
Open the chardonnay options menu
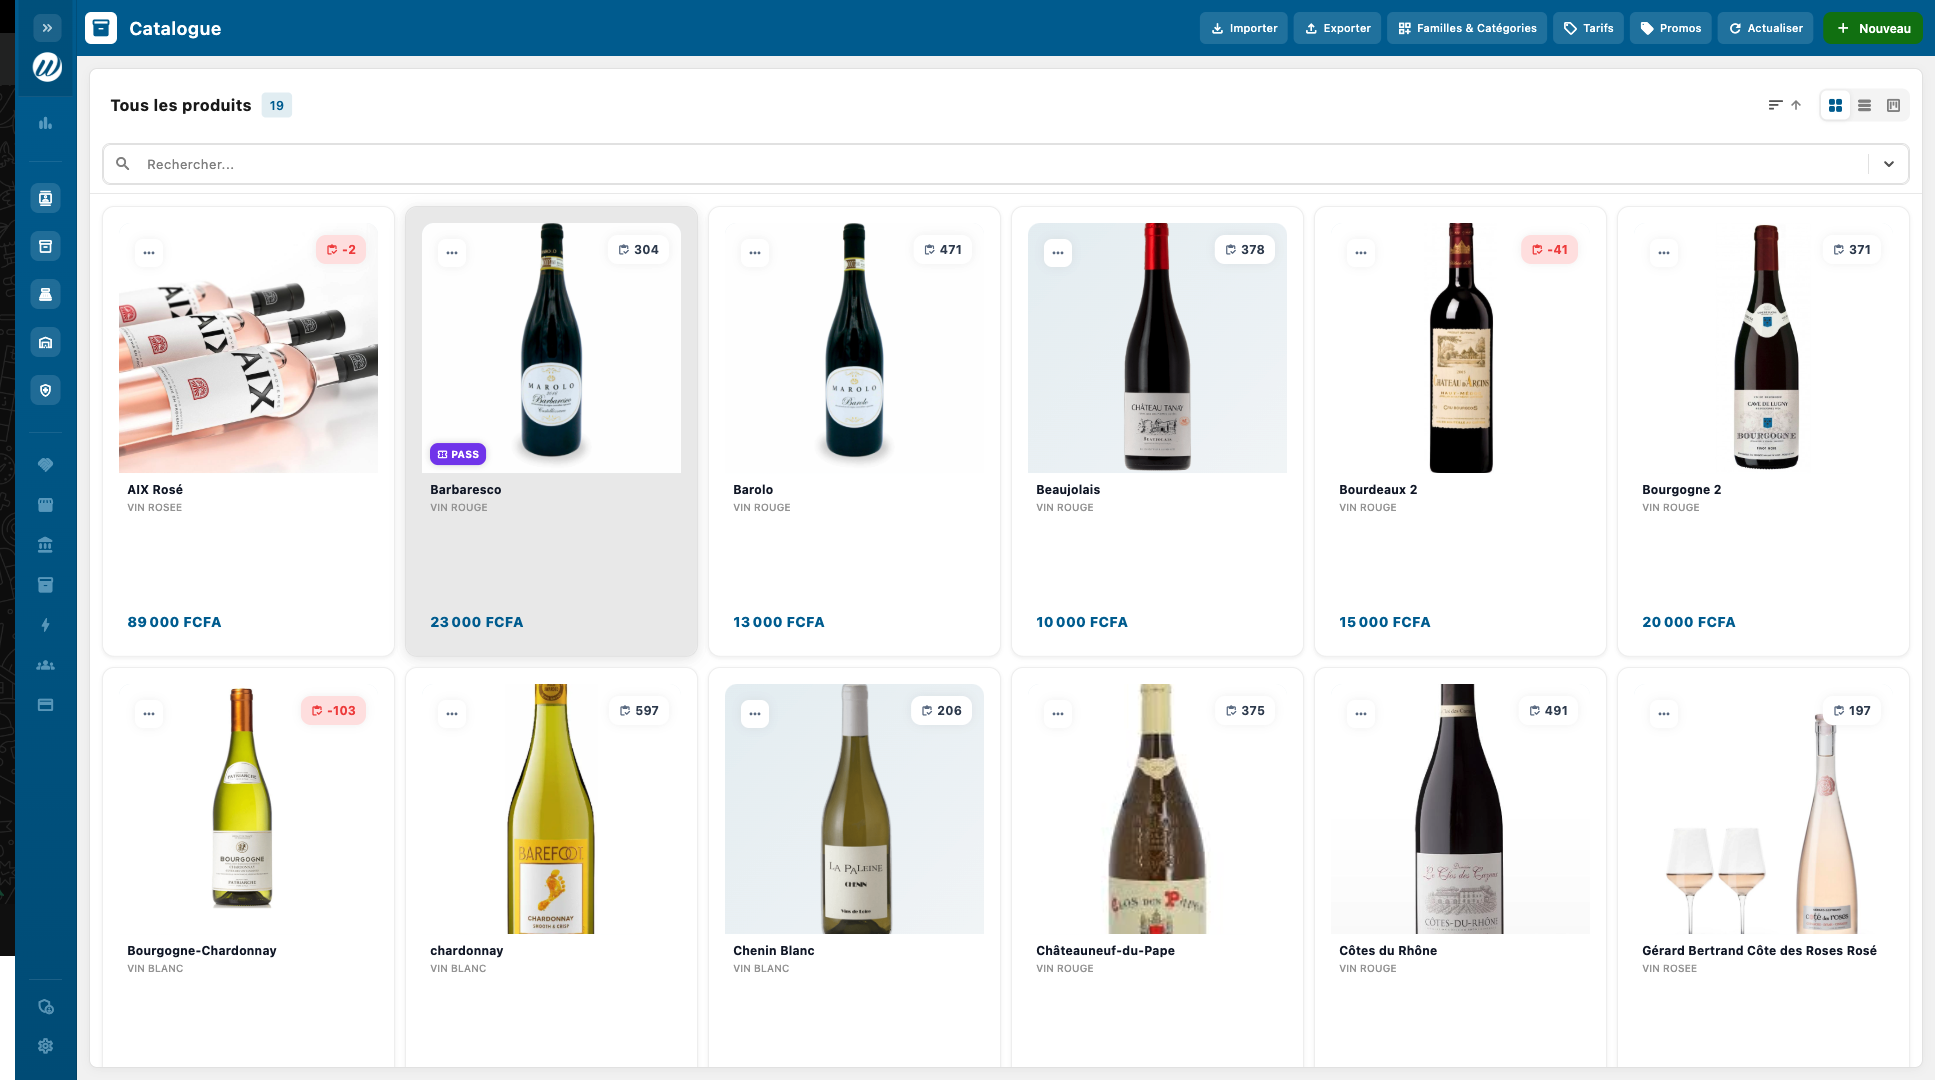coord(452,714)
